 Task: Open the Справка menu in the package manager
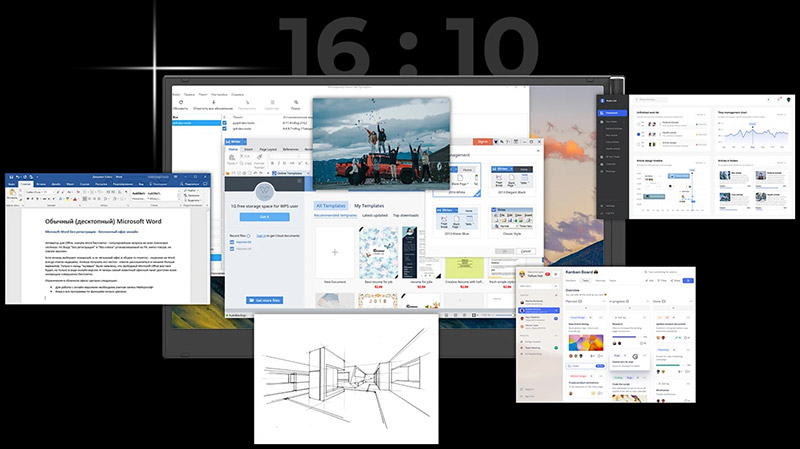point(237,94)
